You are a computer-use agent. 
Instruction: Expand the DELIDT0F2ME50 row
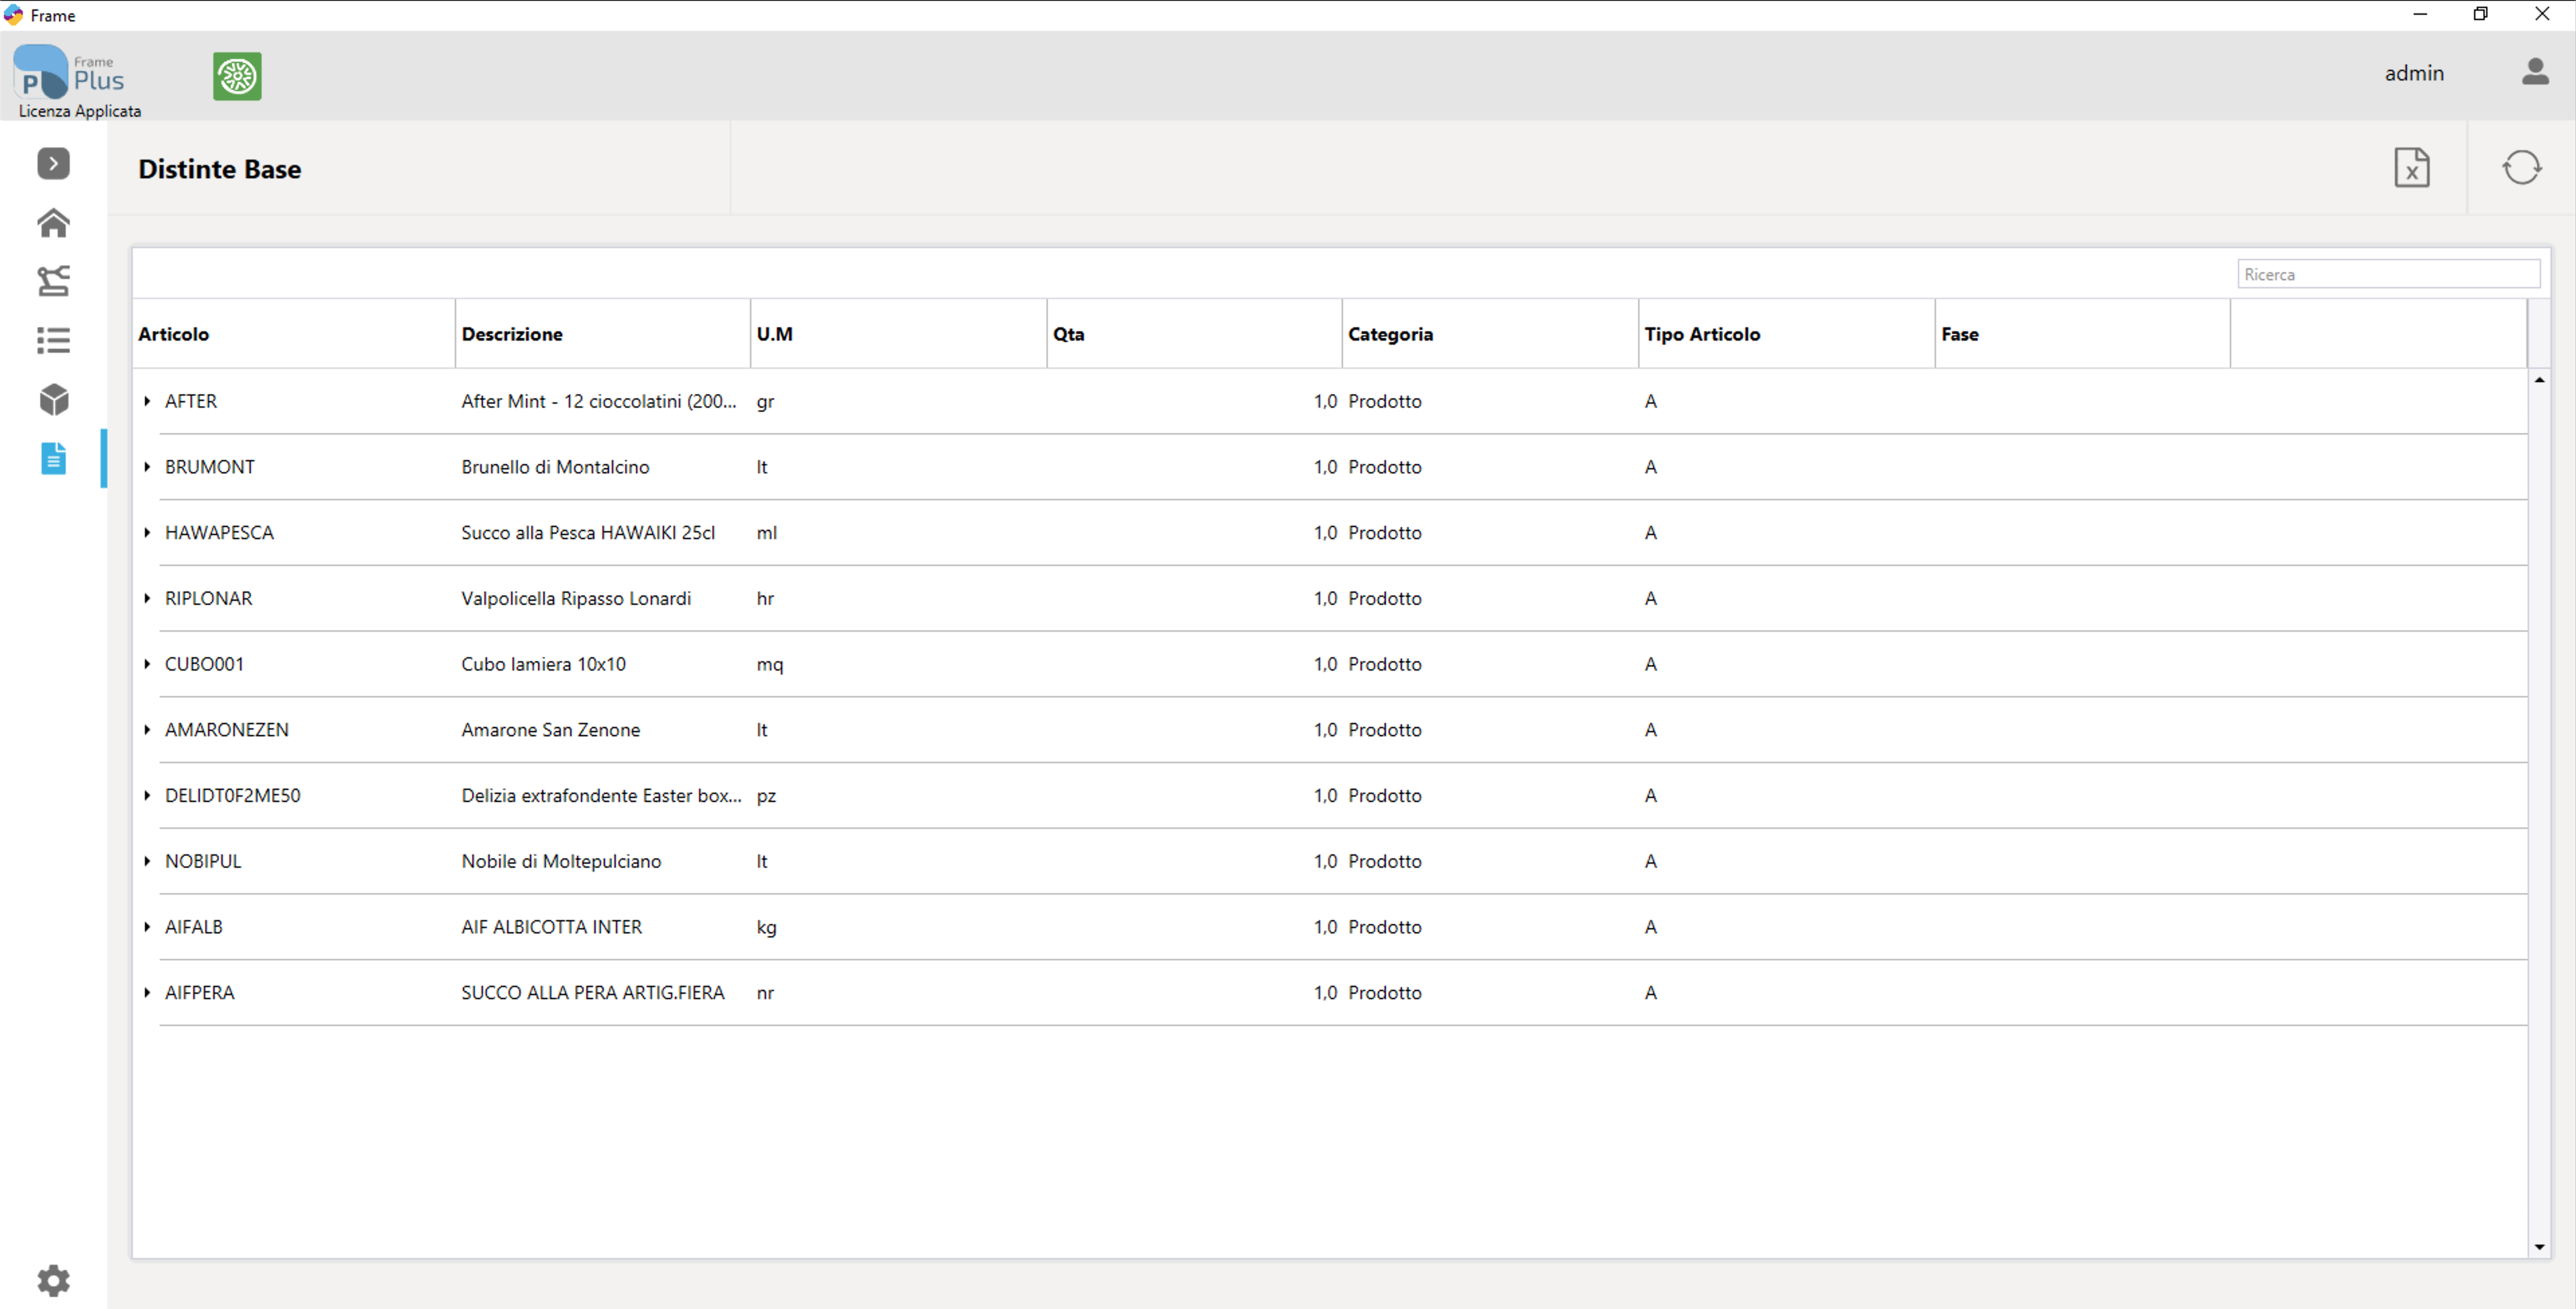[147, 796]
